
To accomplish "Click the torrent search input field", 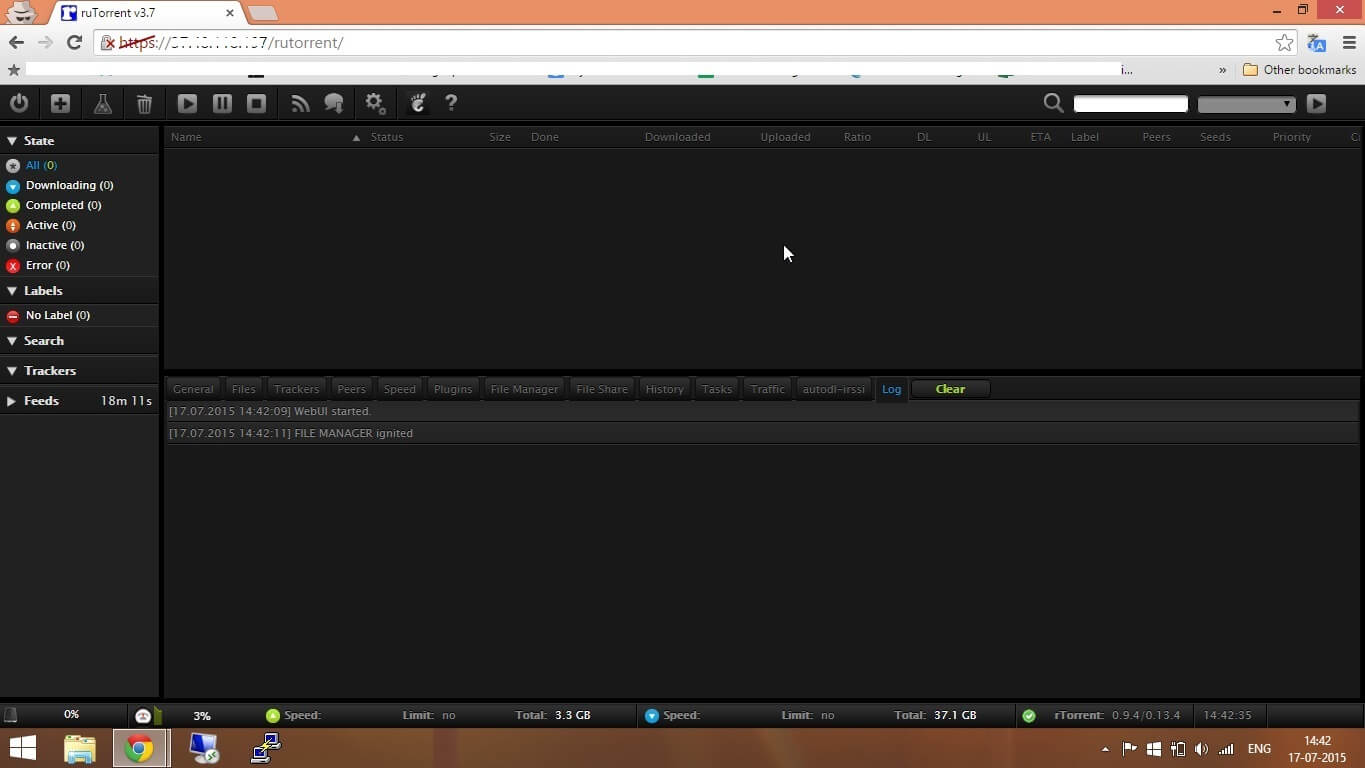I will (1130, 104).
